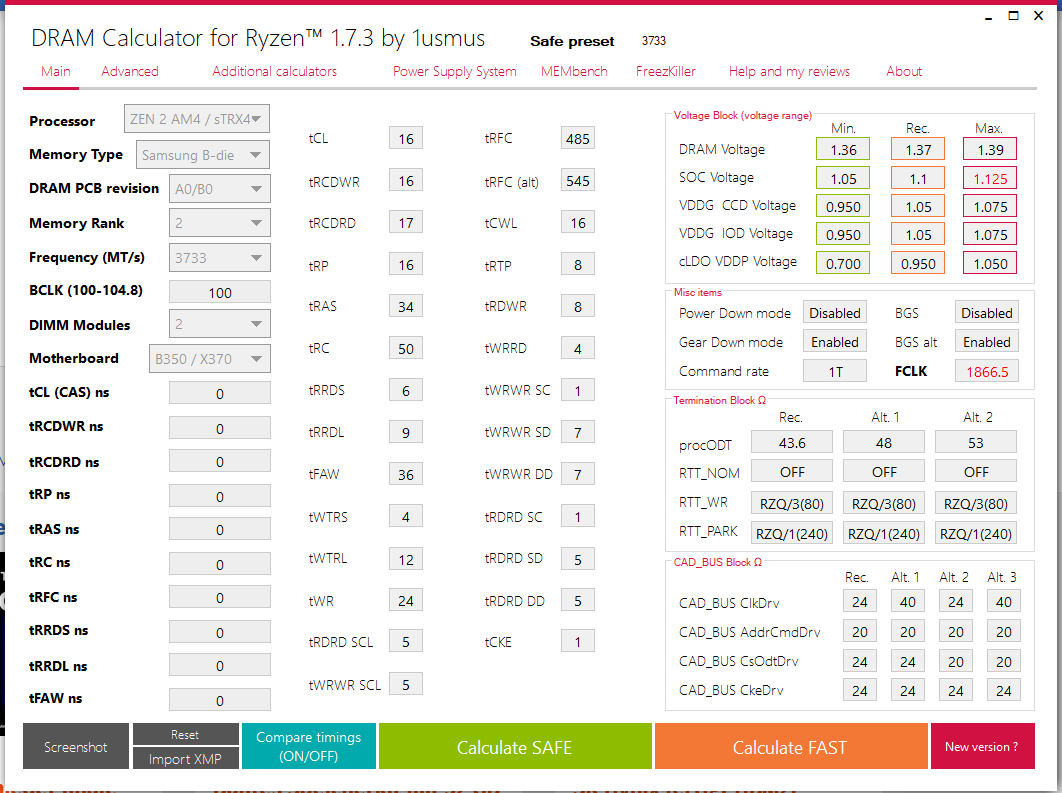The width and height of the screenshot is (1062, 793).
Task: Click the DRAM Voltage Max 1.39 box
Action: click(990, 149)
